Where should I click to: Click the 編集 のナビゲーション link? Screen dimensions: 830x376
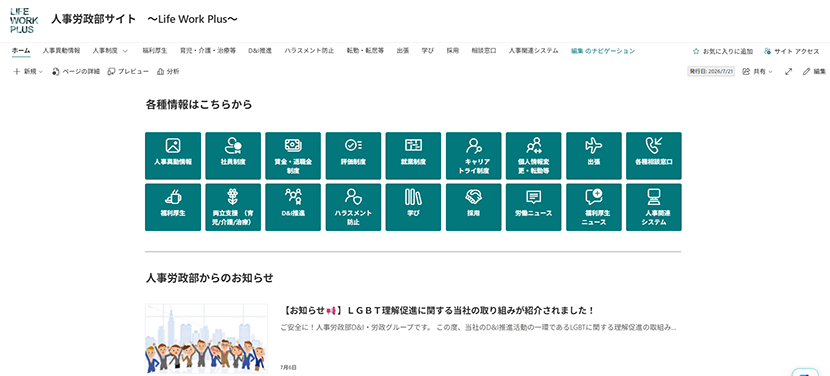[x=603, y=51]
